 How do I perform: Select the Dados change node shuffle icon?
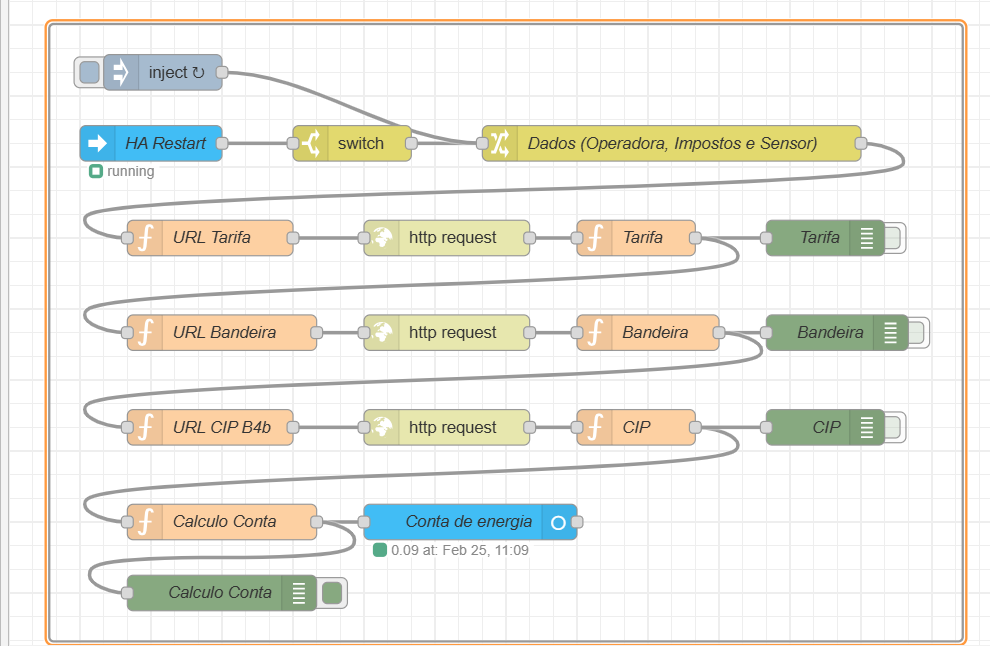click(x=500, y=143)
